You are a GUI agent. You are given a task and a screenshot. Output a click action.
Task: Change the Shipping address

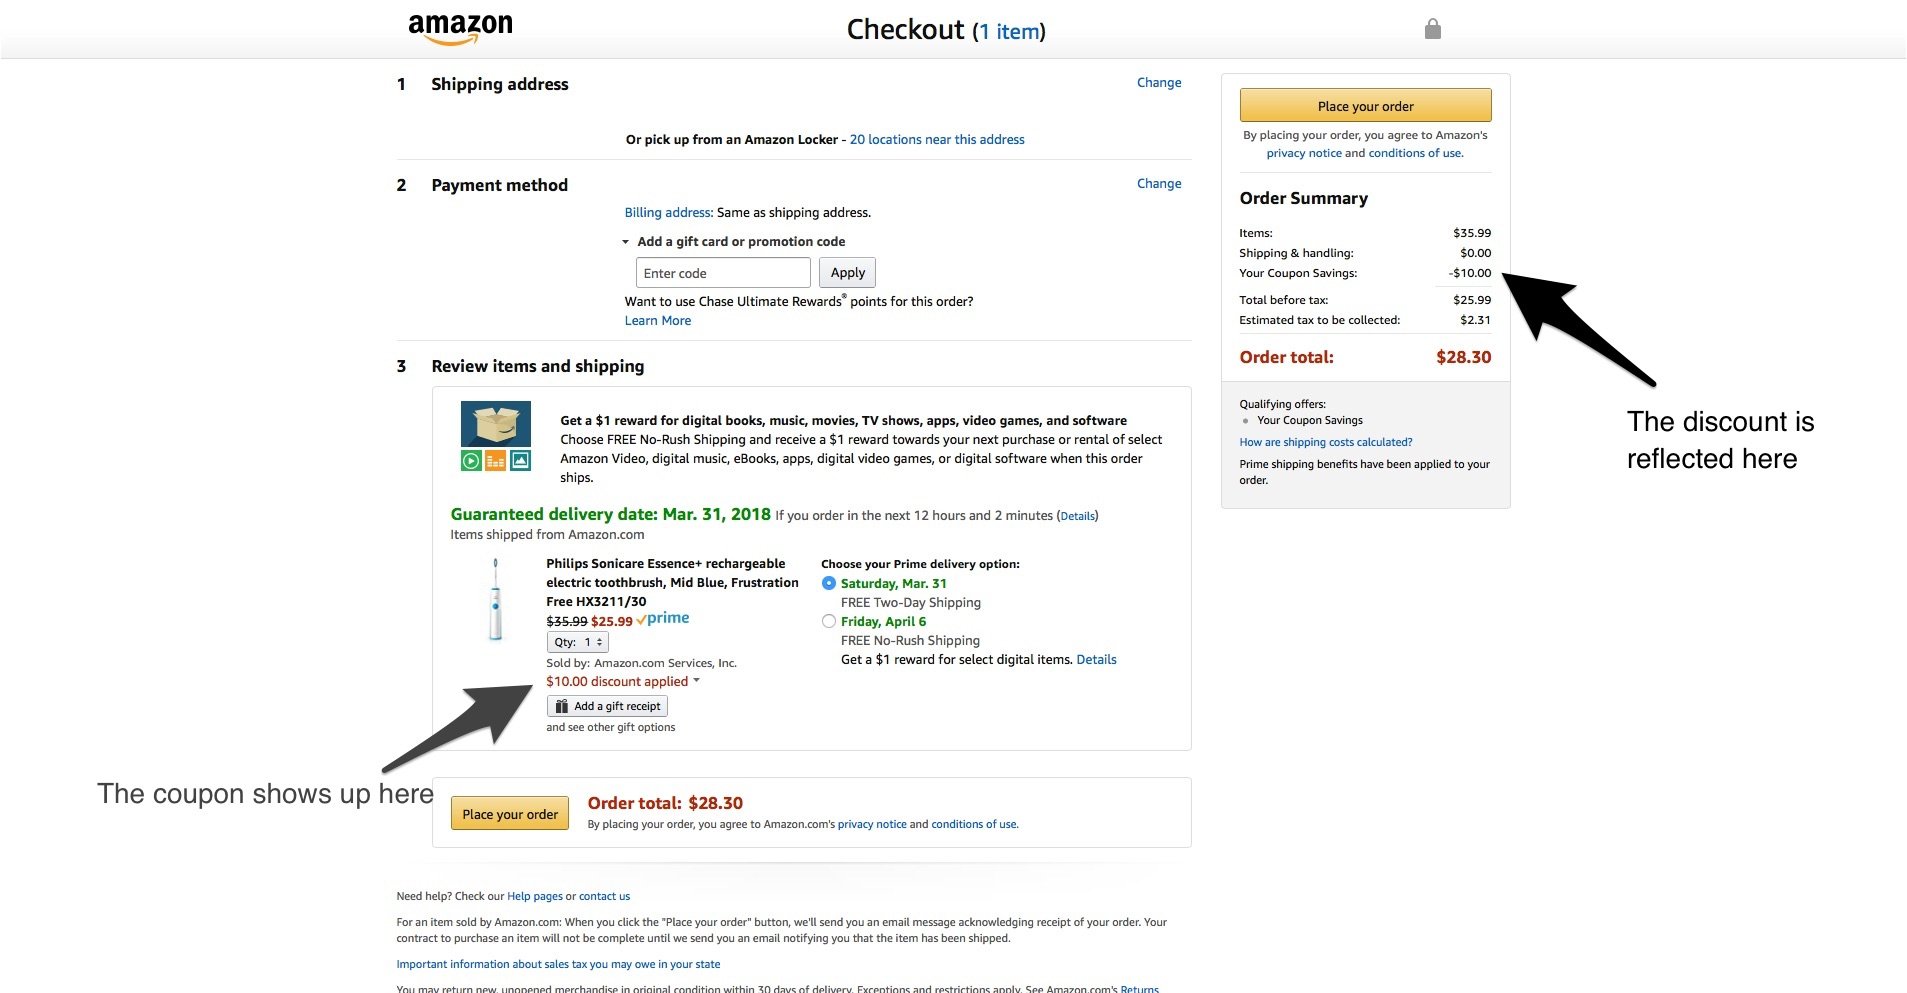tap(1159, 83)
